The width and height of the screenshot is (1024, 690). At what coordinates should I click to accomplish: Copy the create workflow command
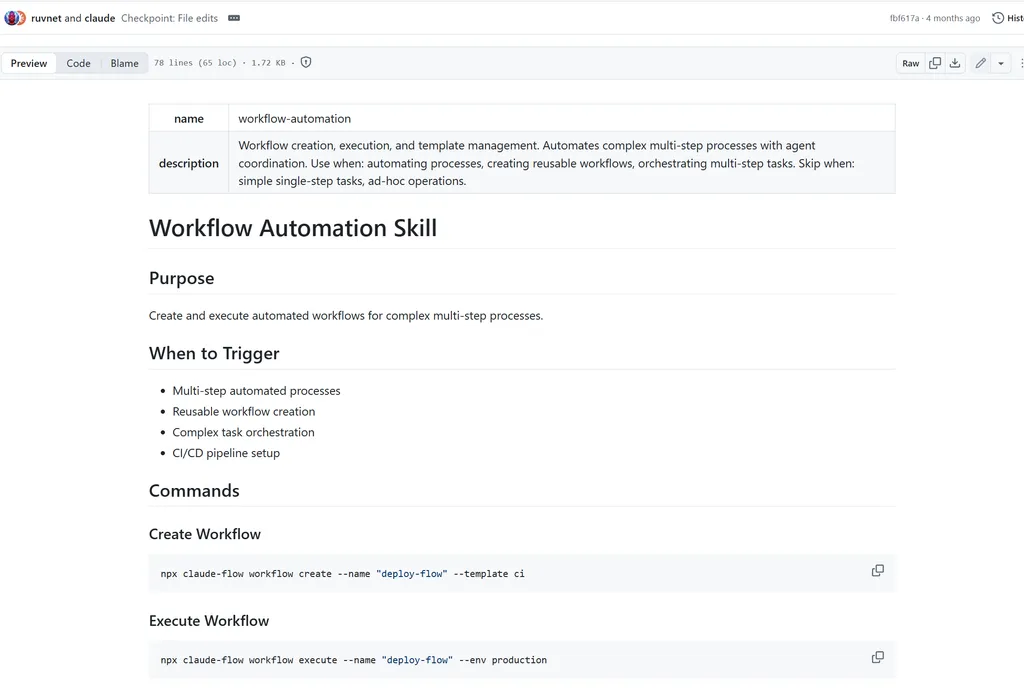(x=878, y=571)
